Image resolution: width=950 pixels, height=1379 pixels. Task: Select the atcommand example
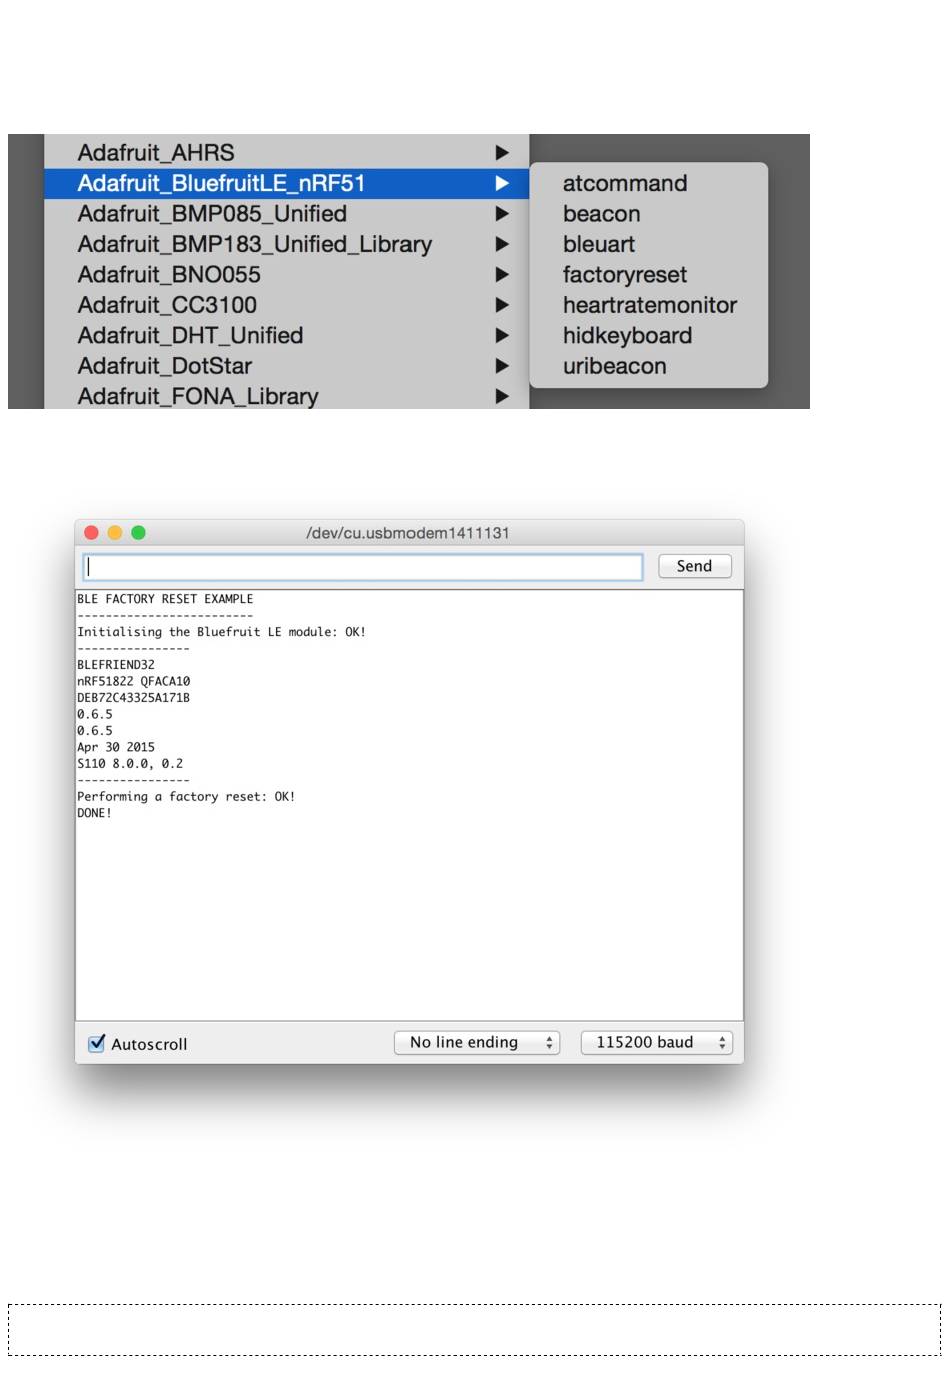coord(624,184)
